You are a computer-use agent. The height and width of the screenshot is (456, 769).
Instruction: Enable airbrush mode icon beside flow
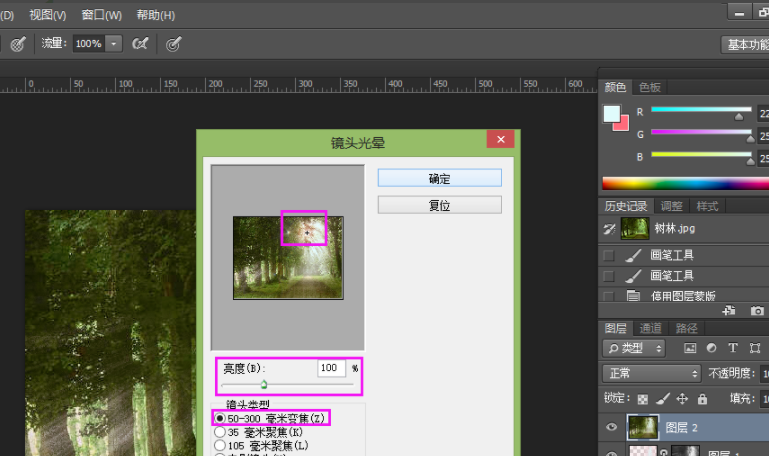(x=141, y=44)
